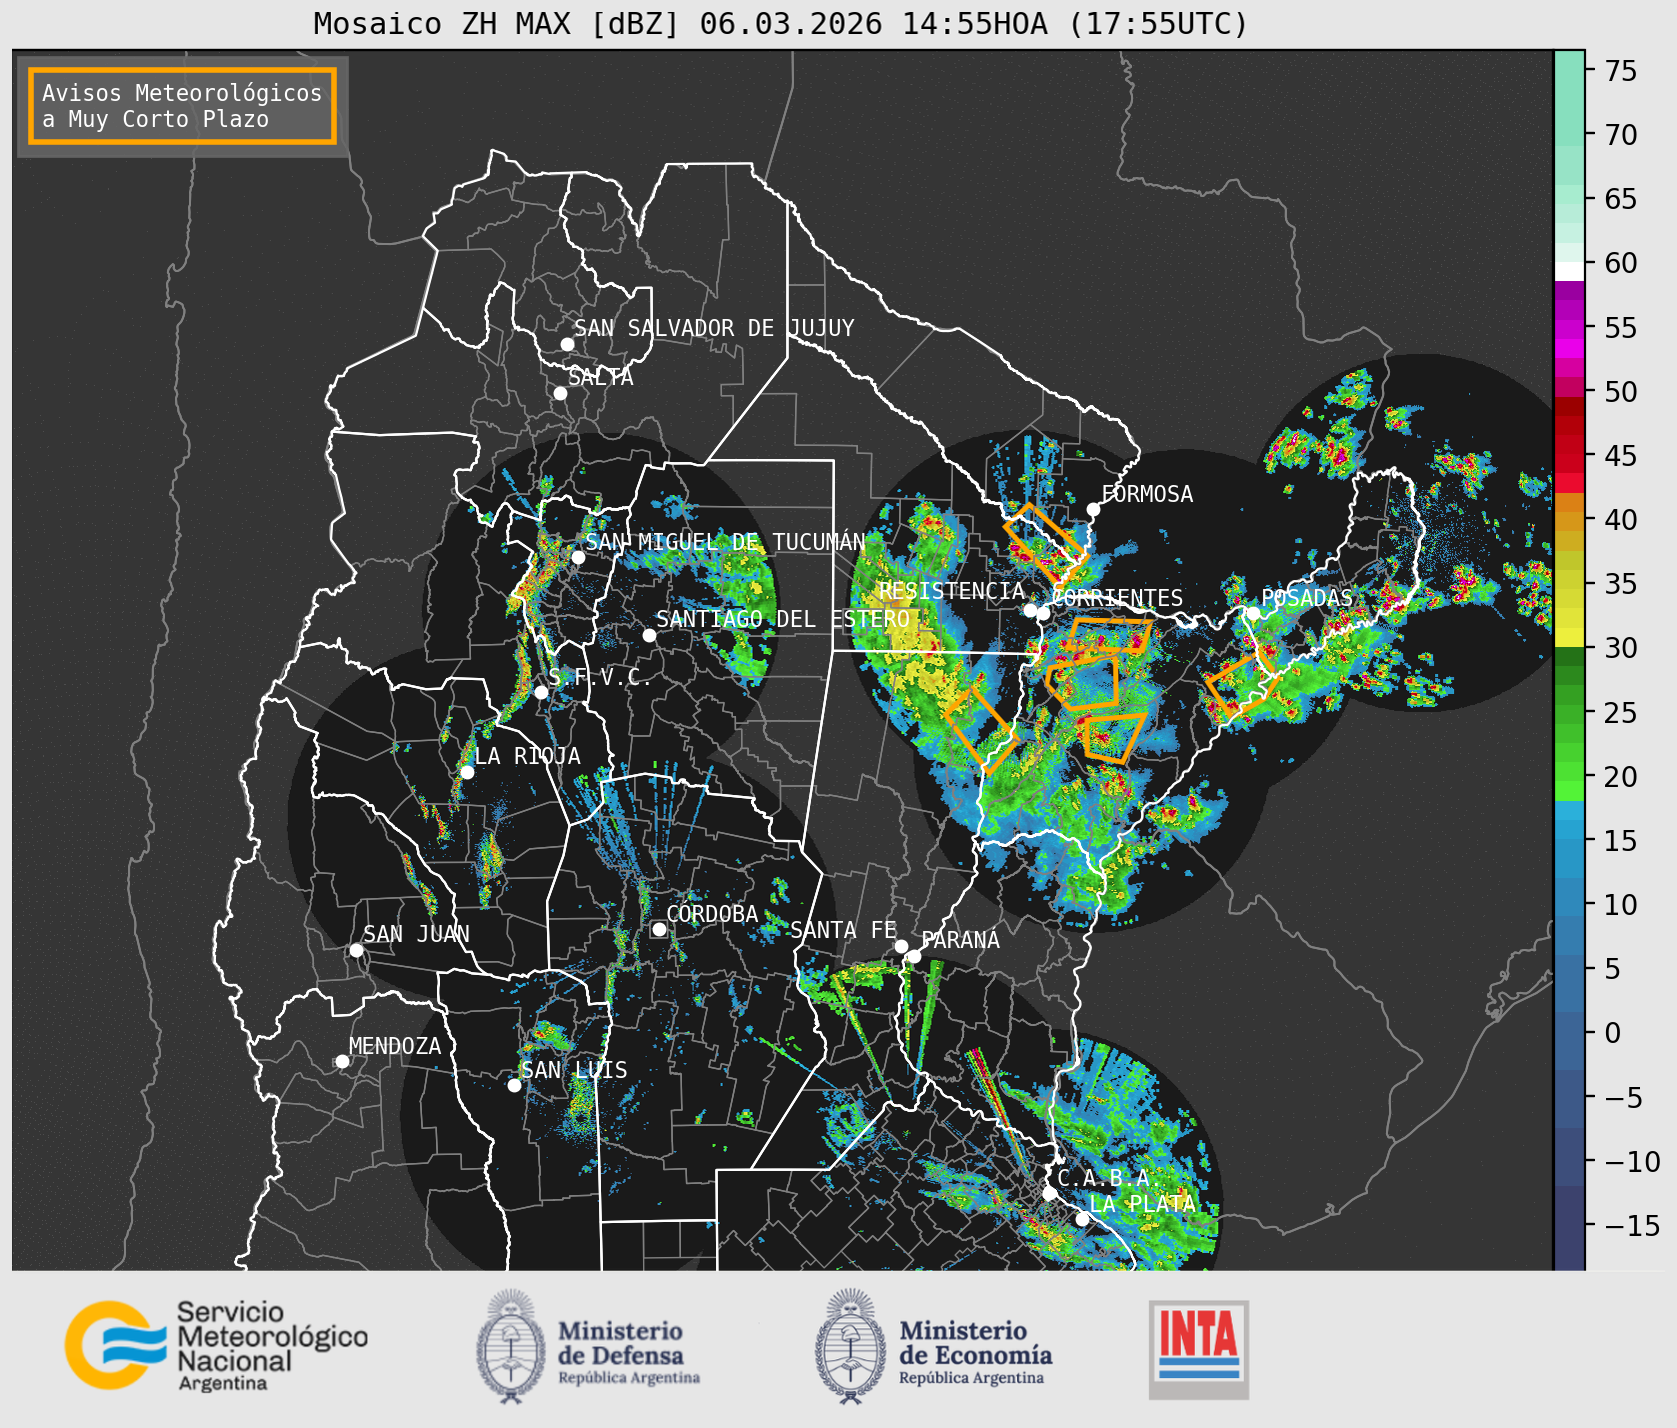
Task: Click the LA PLATA label
Action: pyautogui.click(x=1142, y=1203)
